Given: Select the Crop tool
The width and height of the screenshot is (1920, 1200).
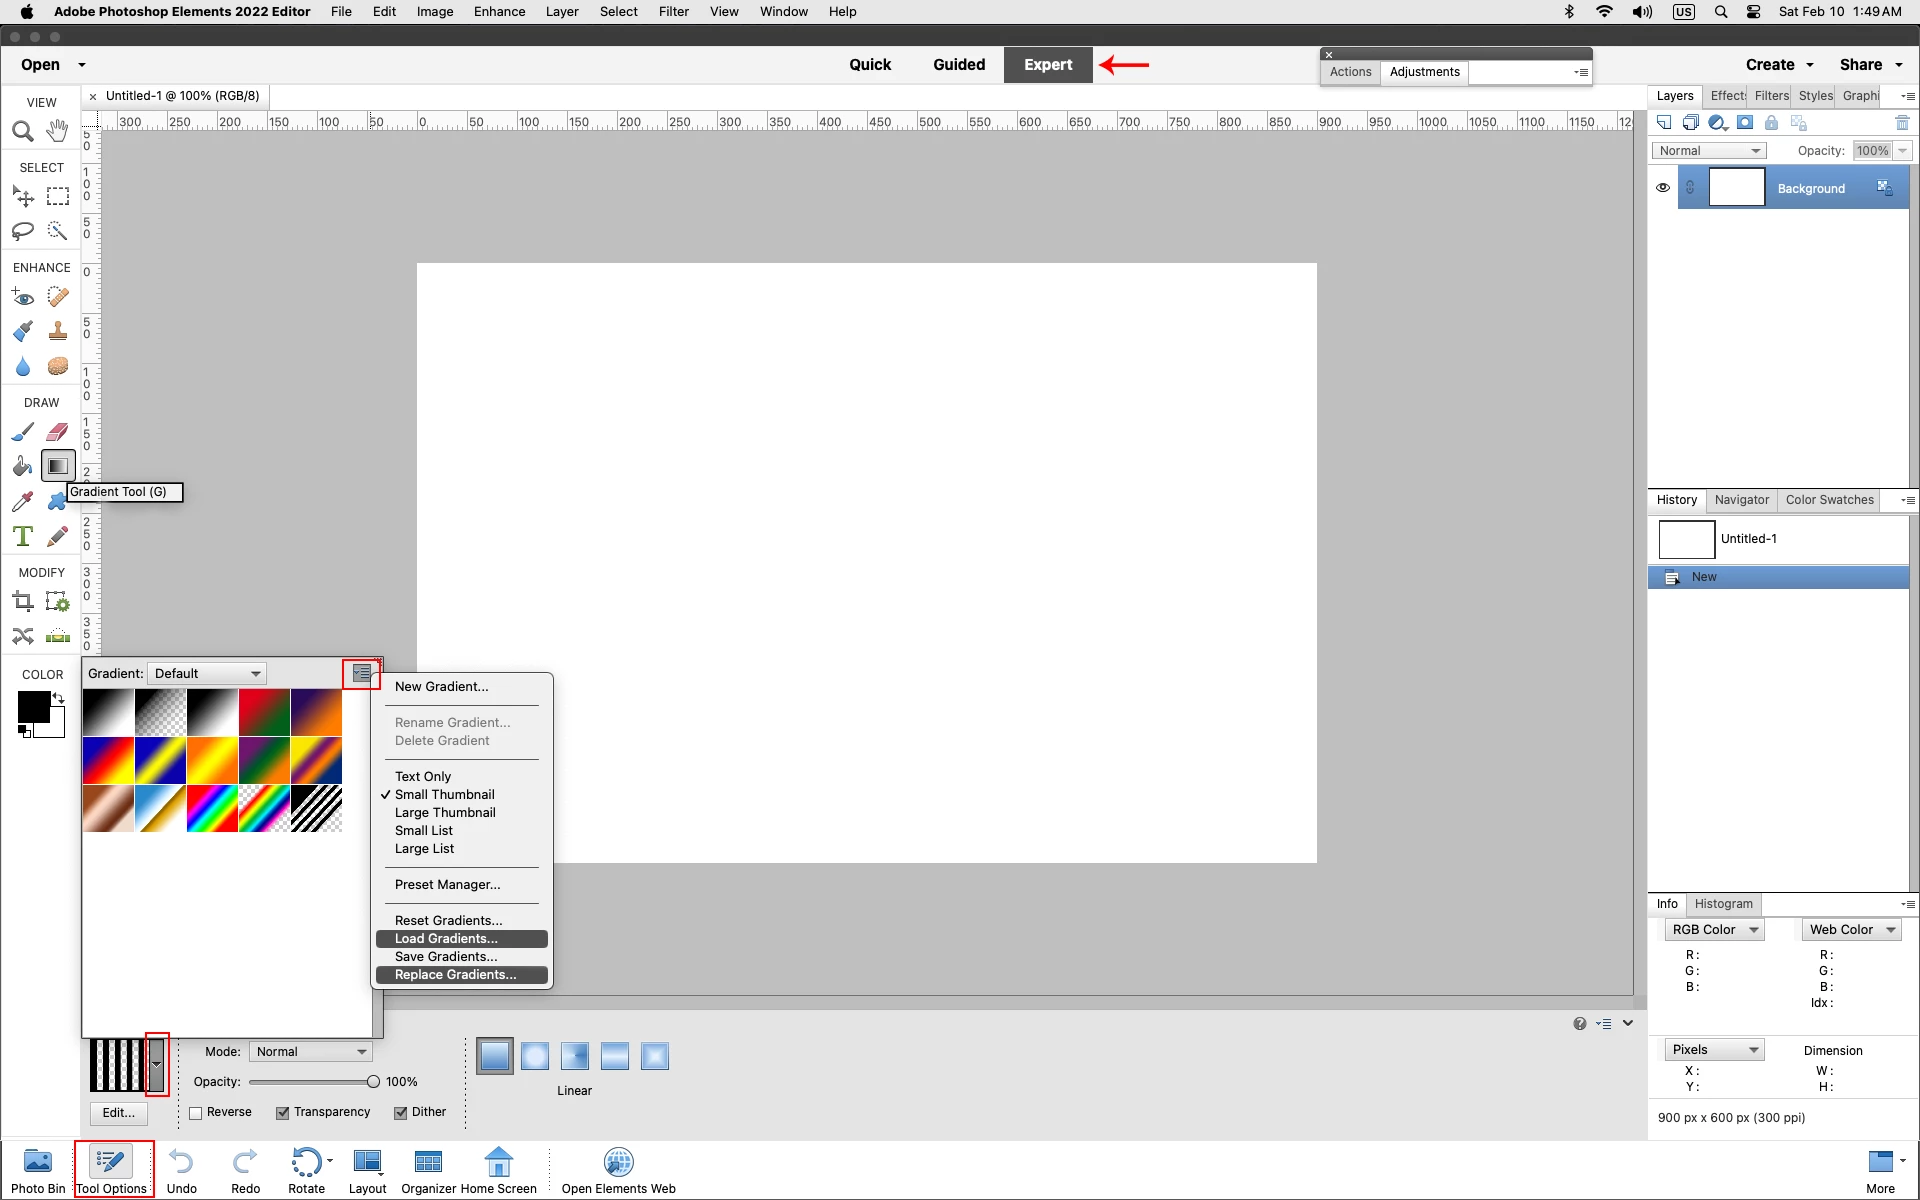Looking at the screenshot, I should click(x=22, y=601).
